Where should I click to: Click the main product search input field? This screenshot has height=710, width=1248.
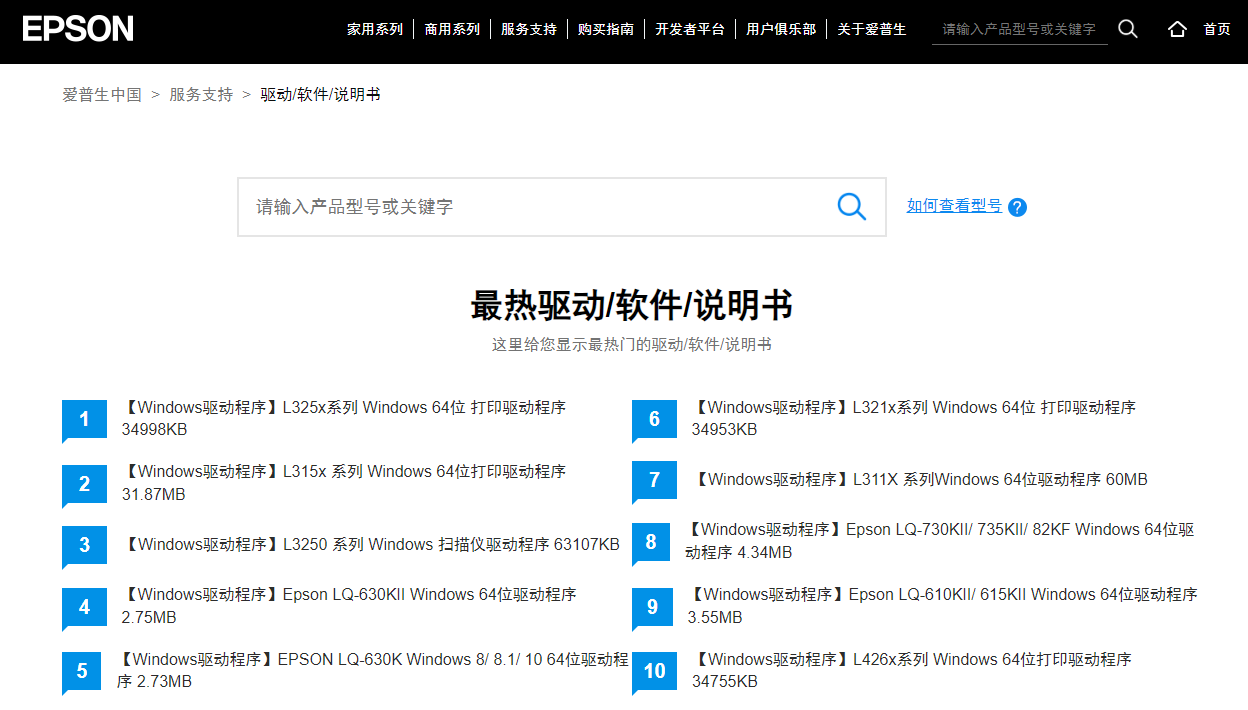(500, 206)
